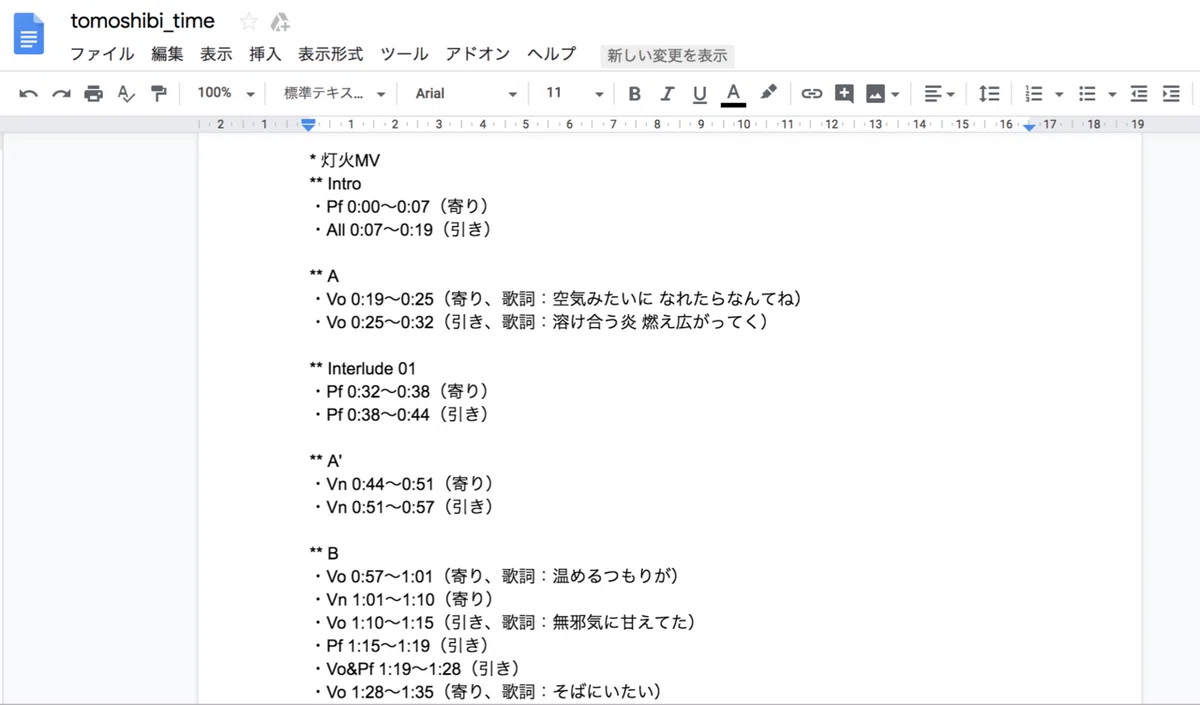Click the undo arrow icon

click(28, 94)
